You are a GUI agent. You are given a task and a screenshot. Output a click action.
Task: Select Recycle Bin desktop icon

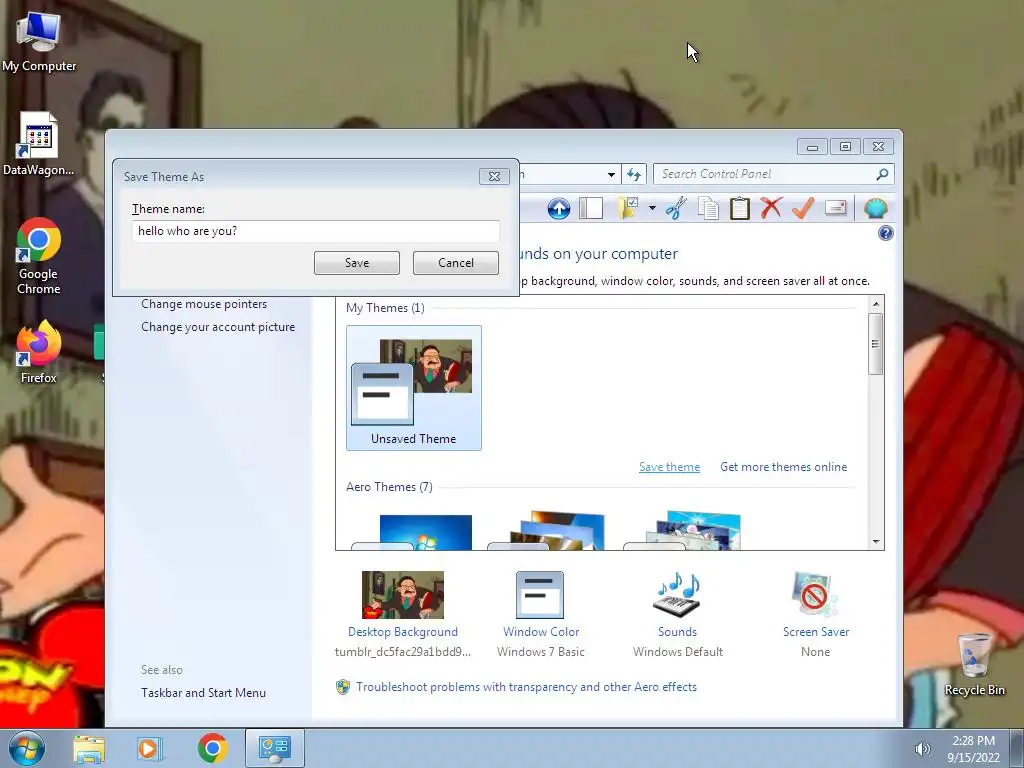974,665
